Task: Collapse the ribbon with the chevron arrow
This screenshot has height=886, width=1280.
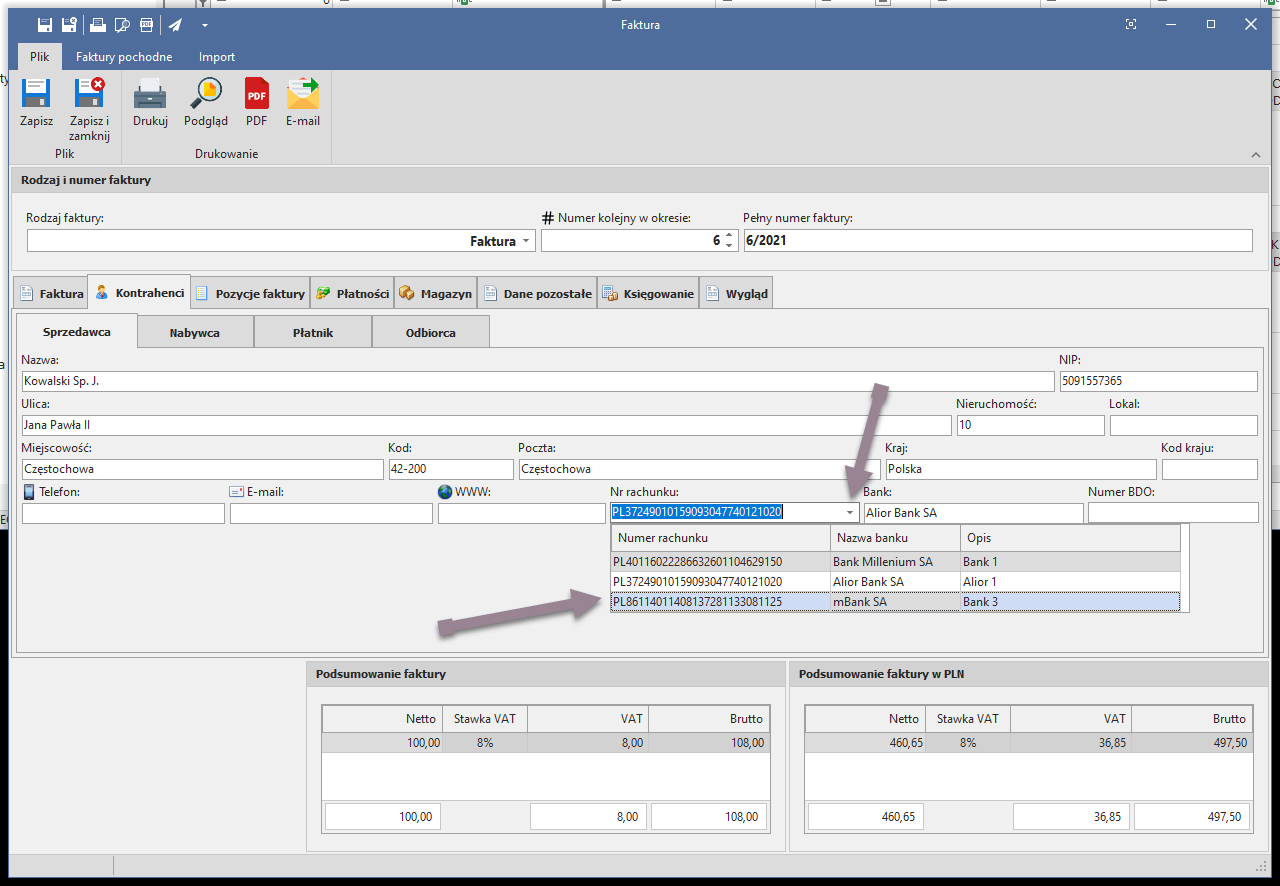Action: coord(1256,155)
